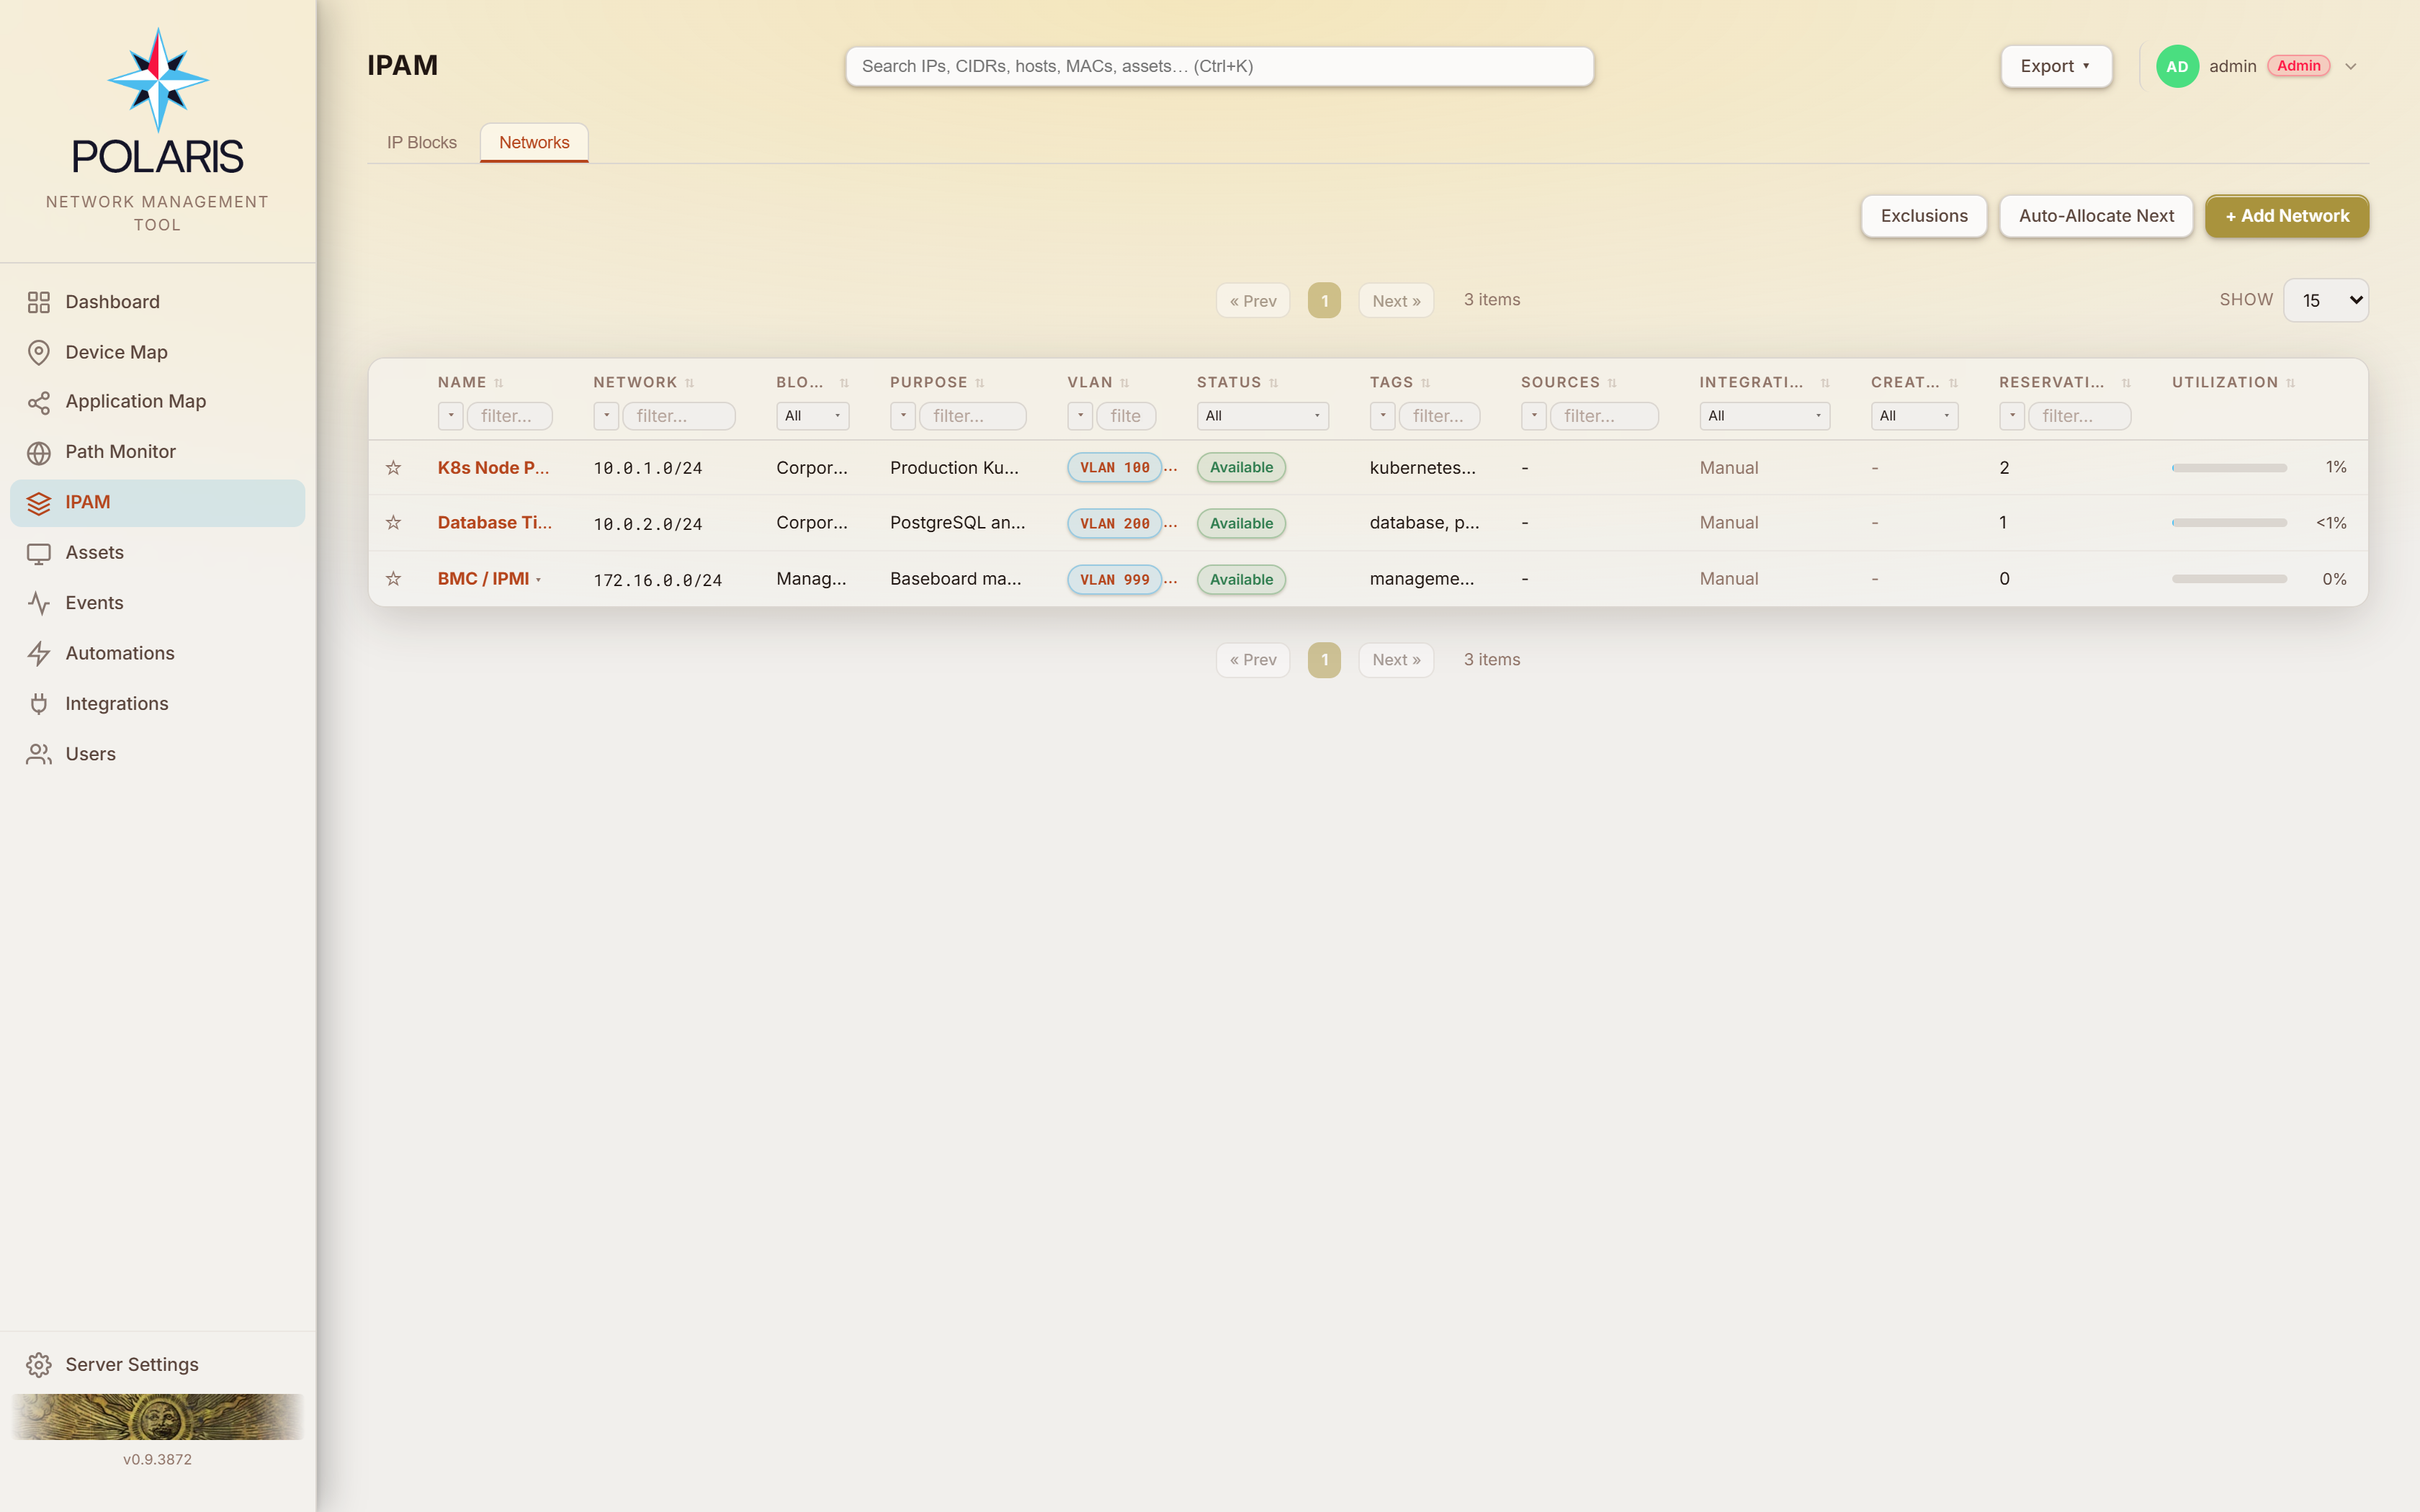The height and width of the screenshot is (1512, 2420).
Task: Go to Users menu item
Action: point(158,754)
